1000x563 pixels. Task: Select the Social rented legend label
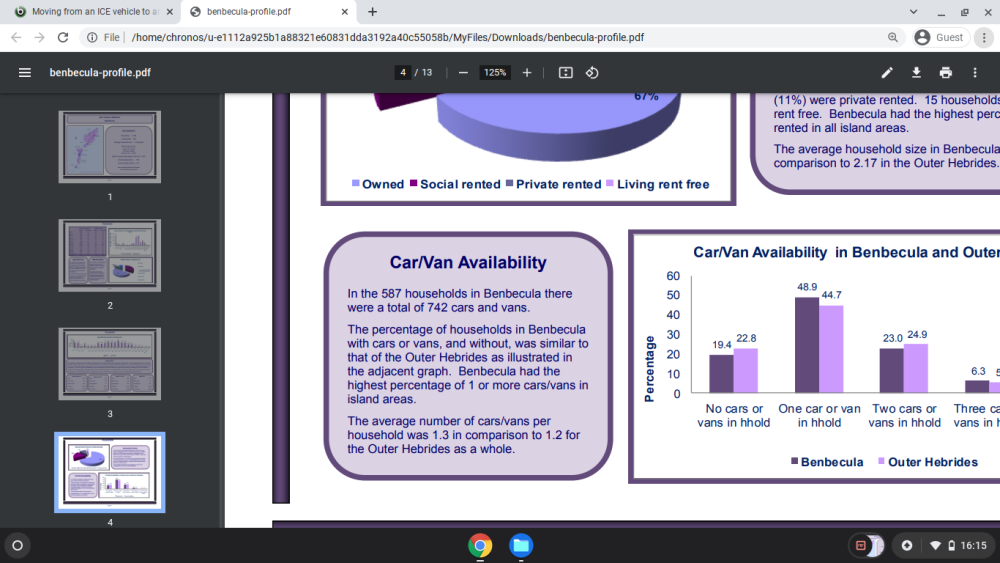point(460,184)
